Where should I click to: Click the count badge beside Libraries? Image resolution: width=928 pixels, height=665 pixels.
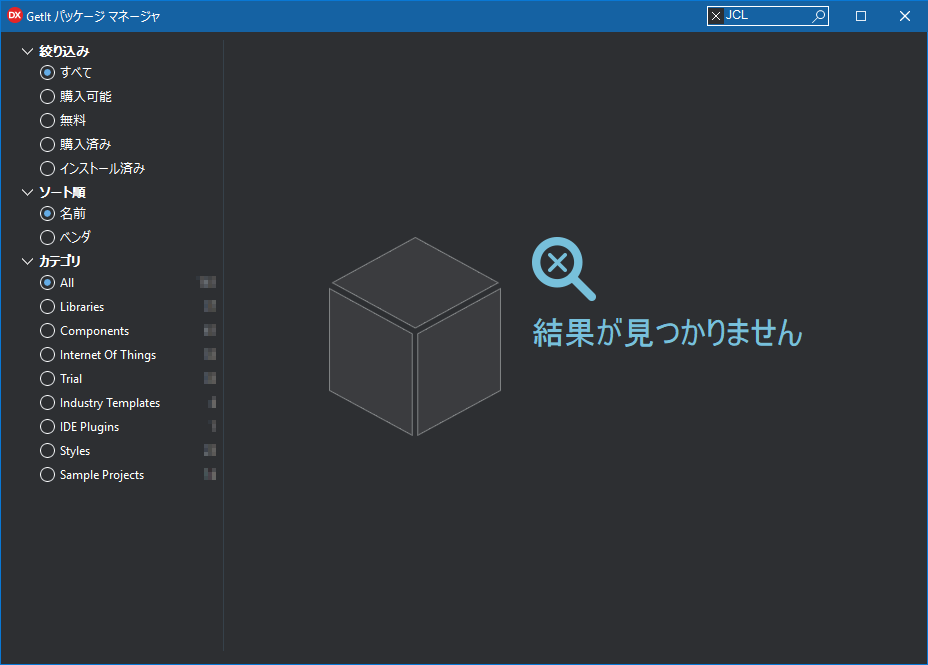pyautogui.click(x=208, y=306)
